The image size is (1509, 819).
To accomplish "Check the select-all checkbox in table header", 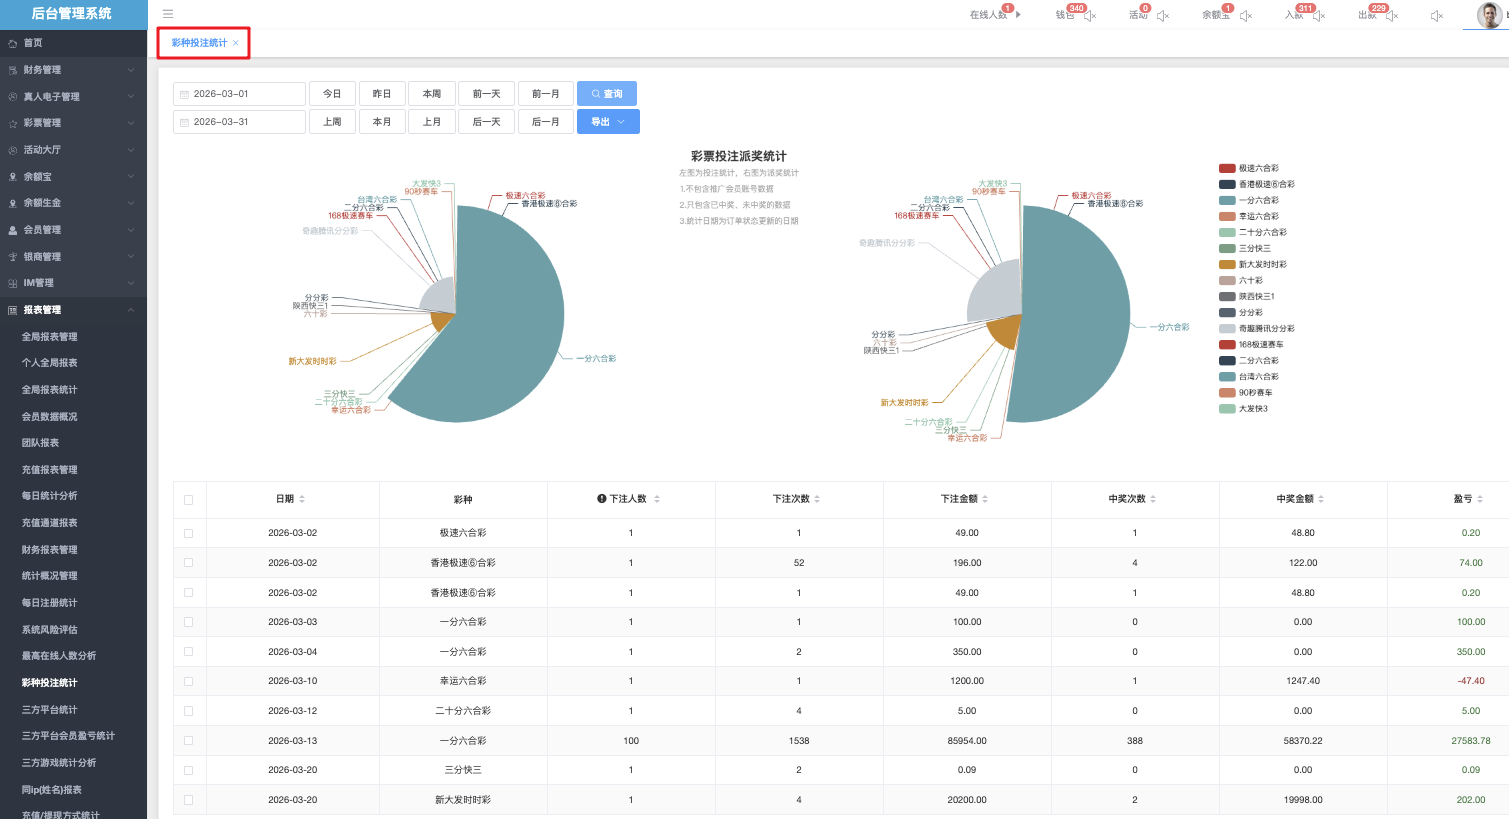I will click(188, 499).
